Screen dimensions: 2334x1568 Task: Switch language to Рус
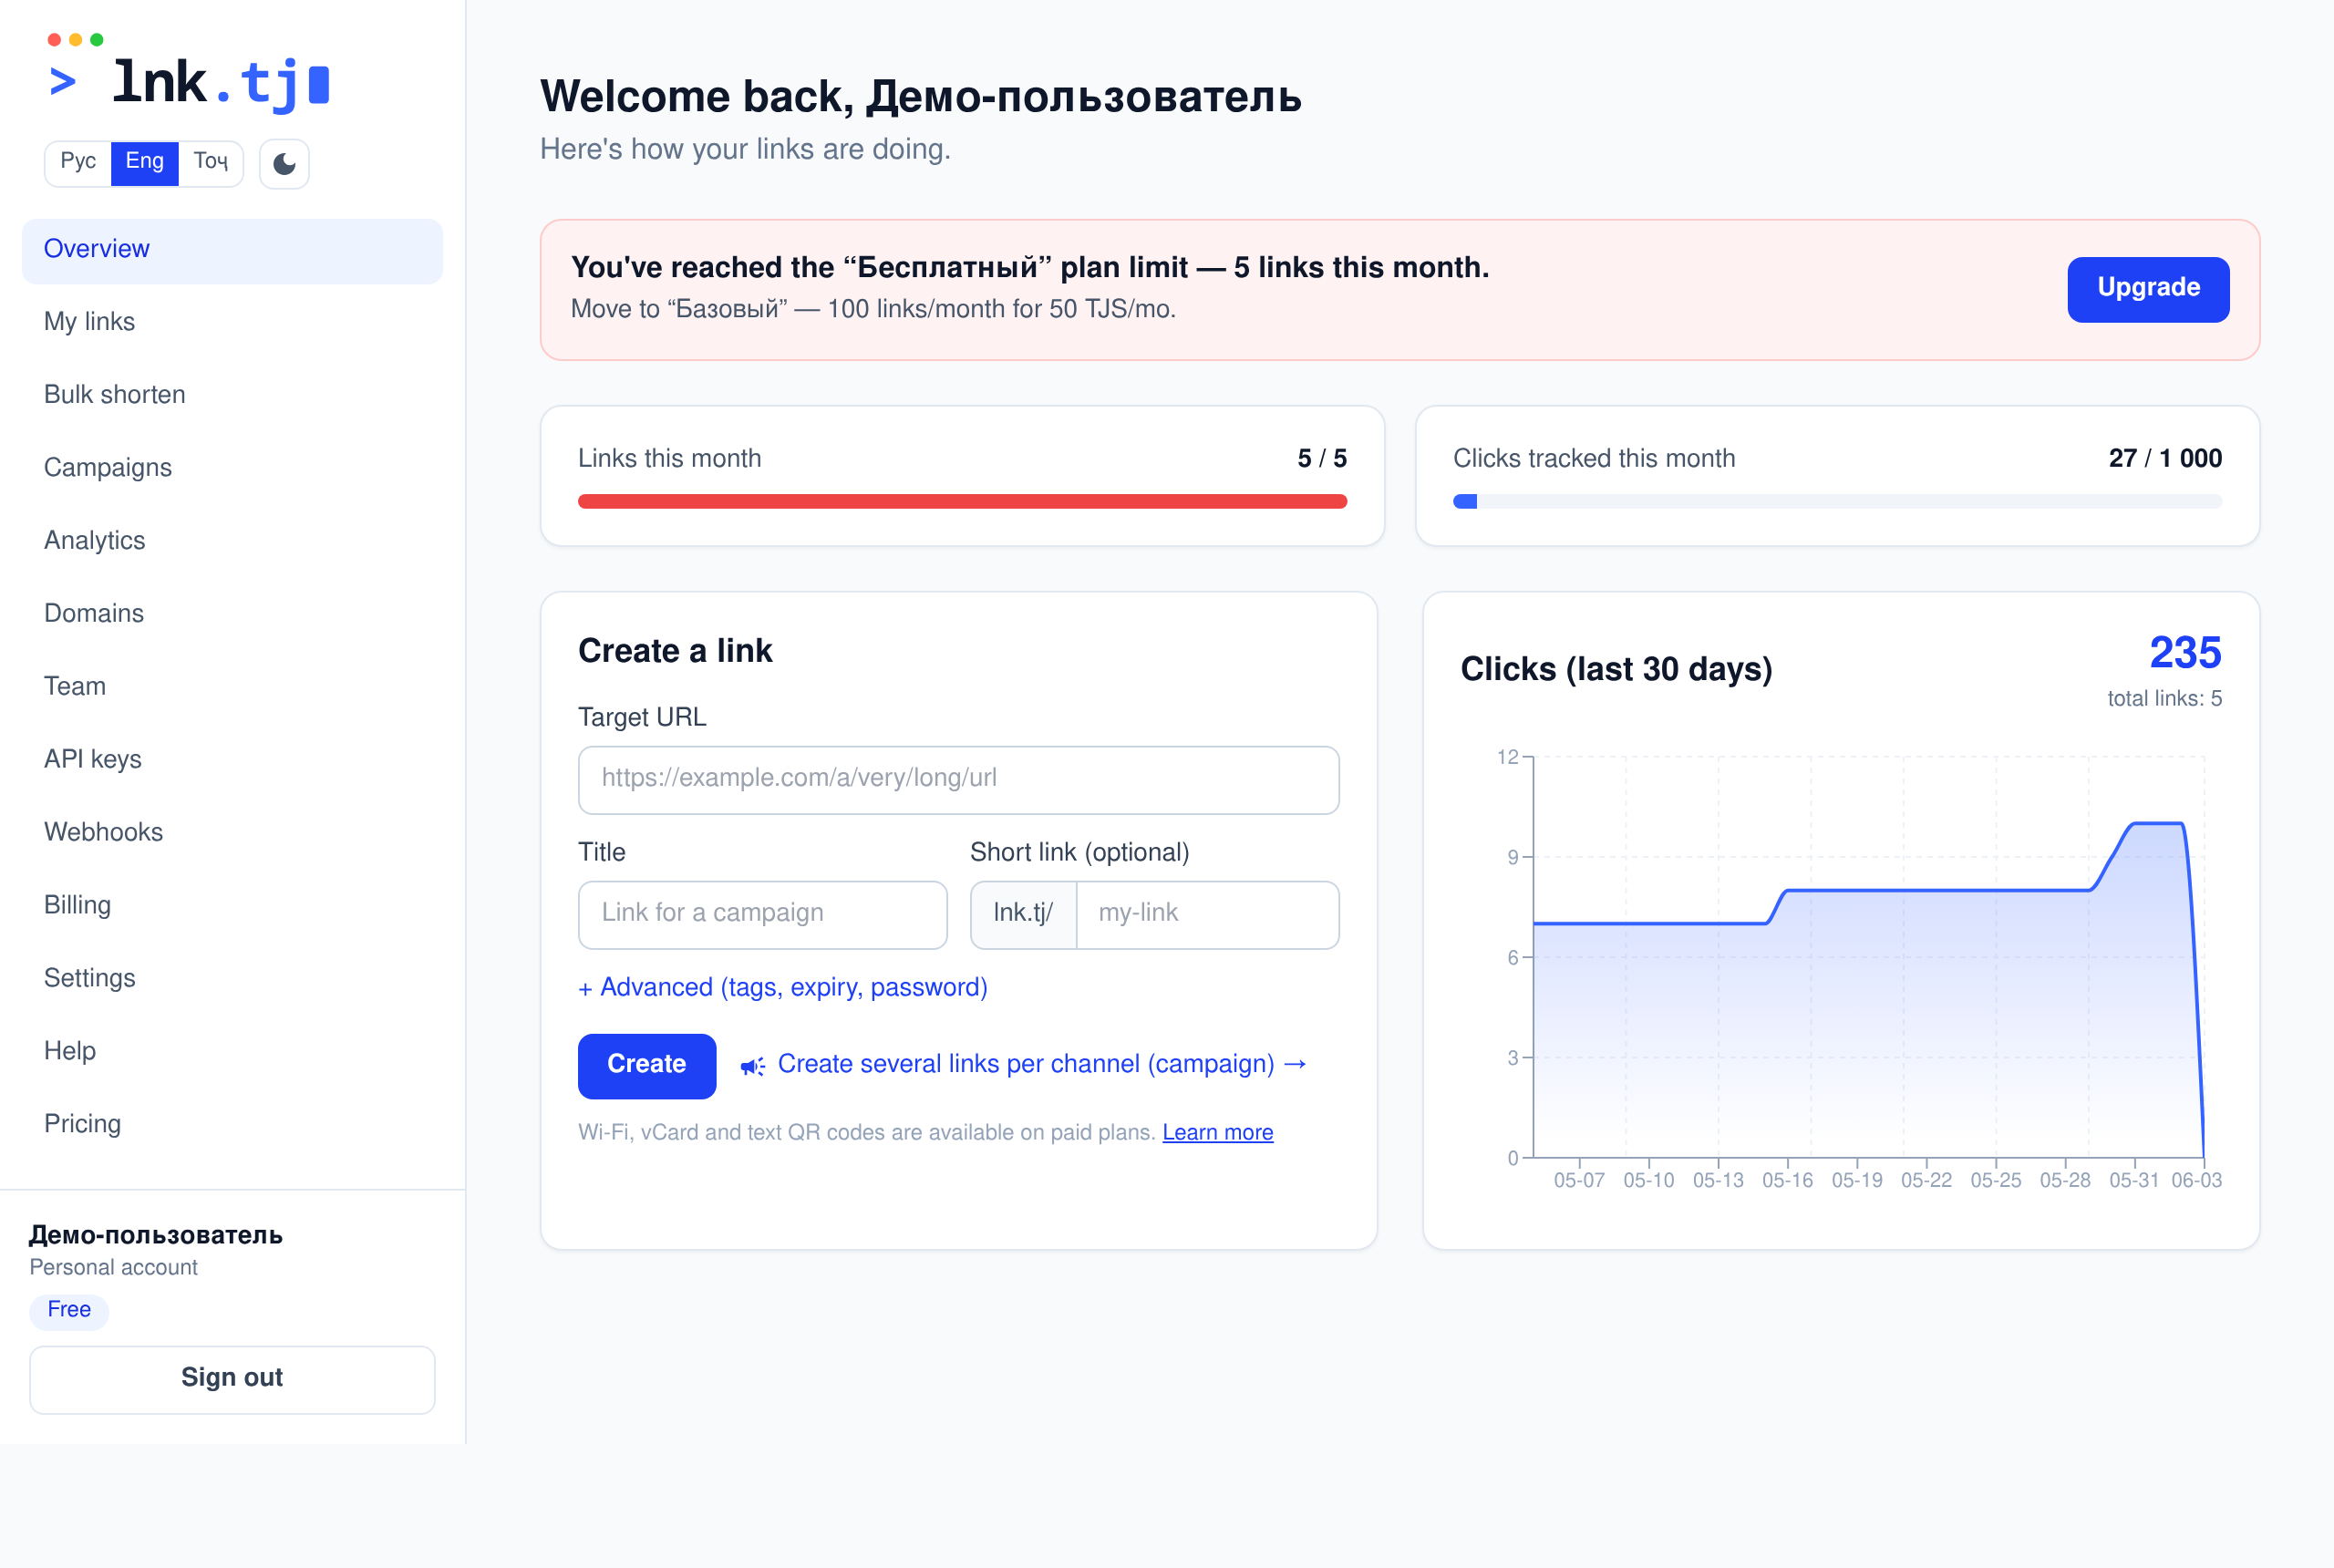tap(78, 162)
